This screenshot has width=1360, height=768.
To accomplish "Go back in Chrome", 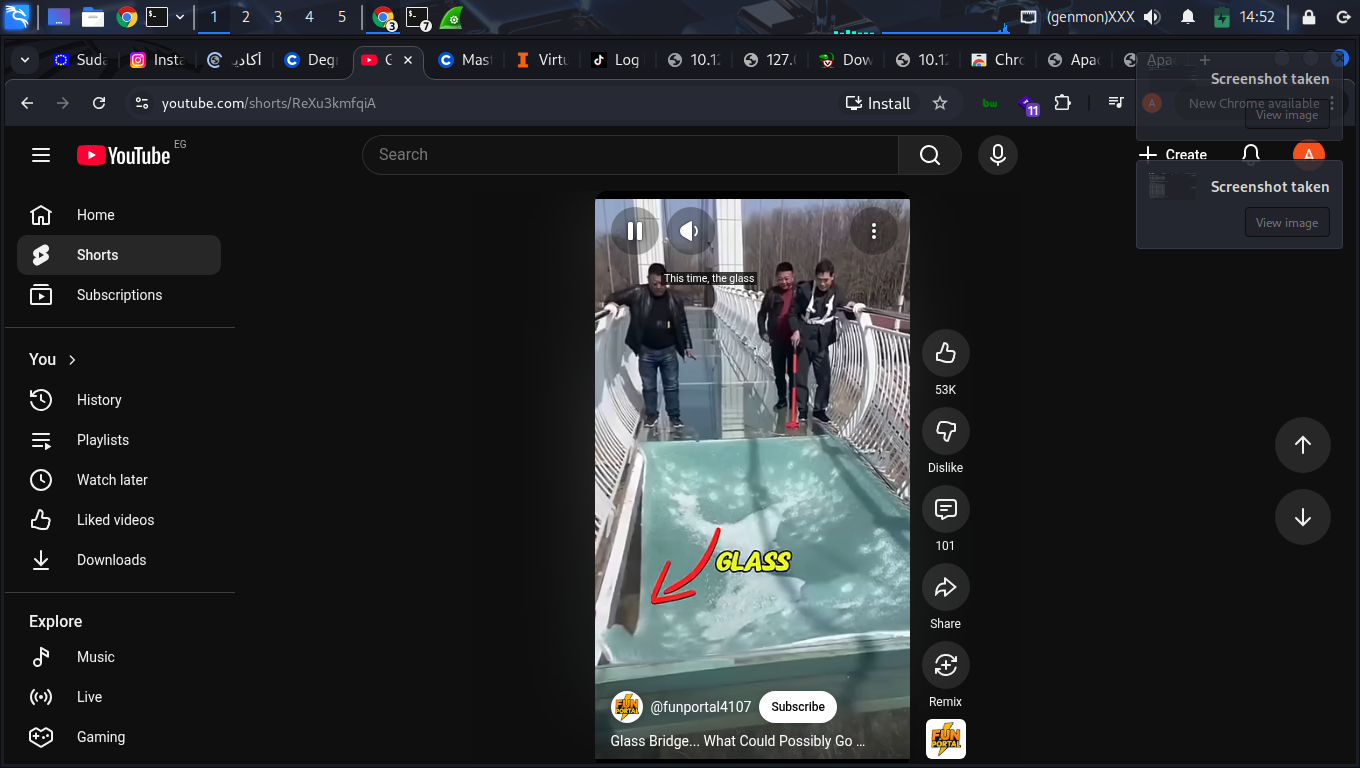I will [27, 103].
